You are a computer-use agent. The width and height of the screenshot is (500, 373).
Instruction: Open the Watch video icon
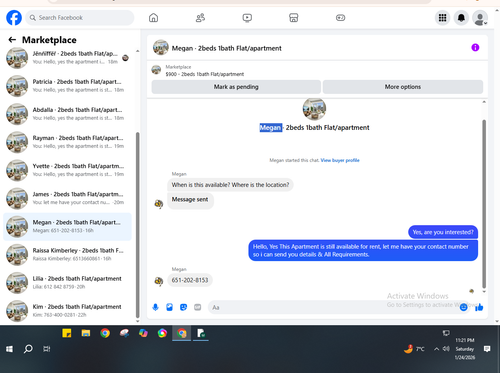pos(247,18)
